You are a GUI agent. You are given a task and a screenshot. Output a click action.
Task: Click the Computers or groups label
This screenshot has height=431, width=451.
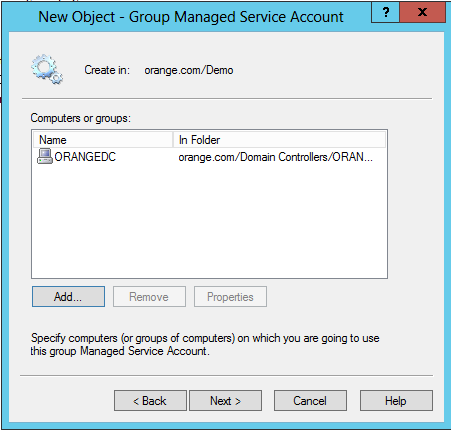(81, 118)
